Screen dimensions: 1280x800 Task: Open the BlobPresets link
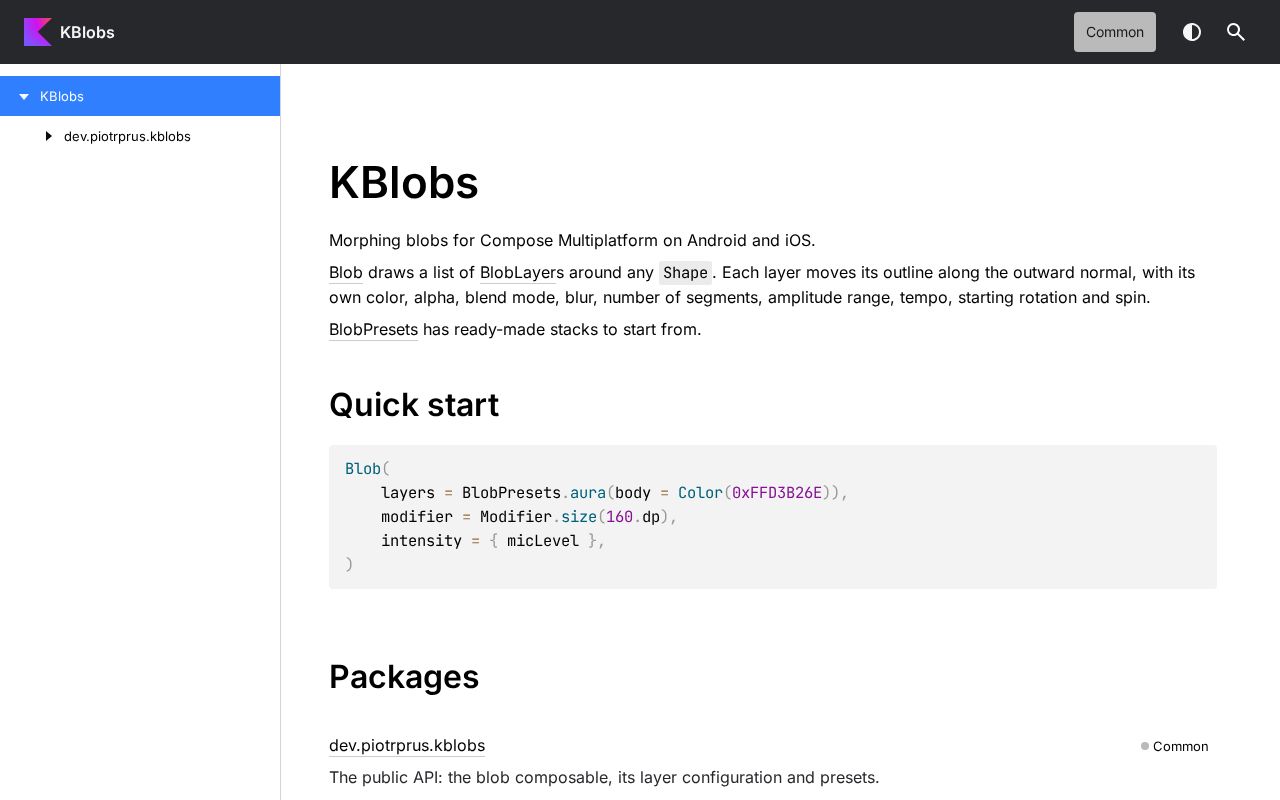point(373,329)
